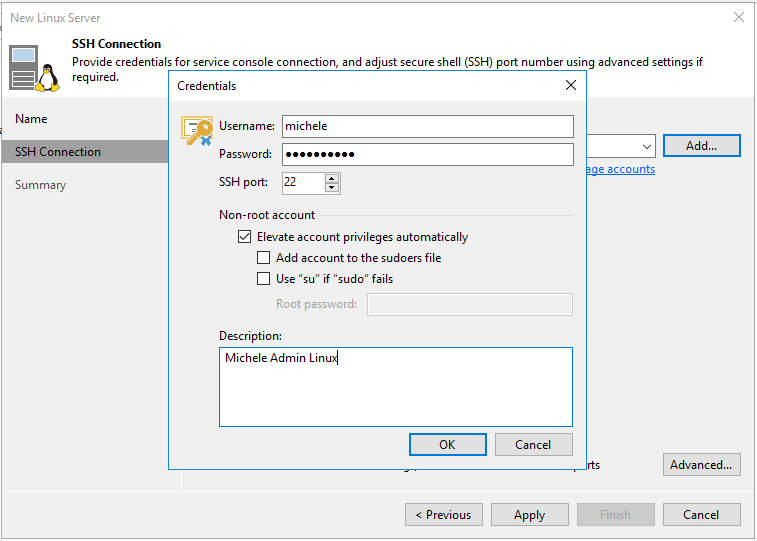Confirm credentials with OK button
757x541 pixels.
(x=448, y=444)
